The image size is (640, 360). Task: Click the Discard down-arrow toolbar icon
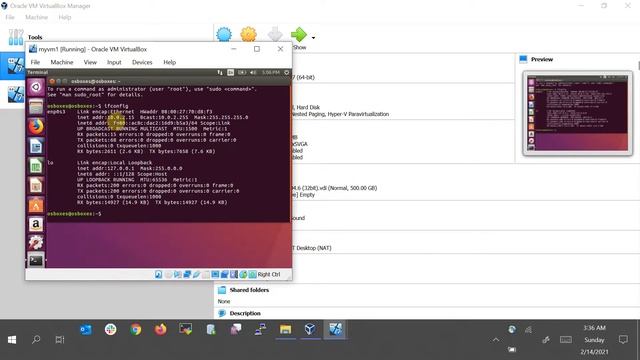[x=275, y=35]
